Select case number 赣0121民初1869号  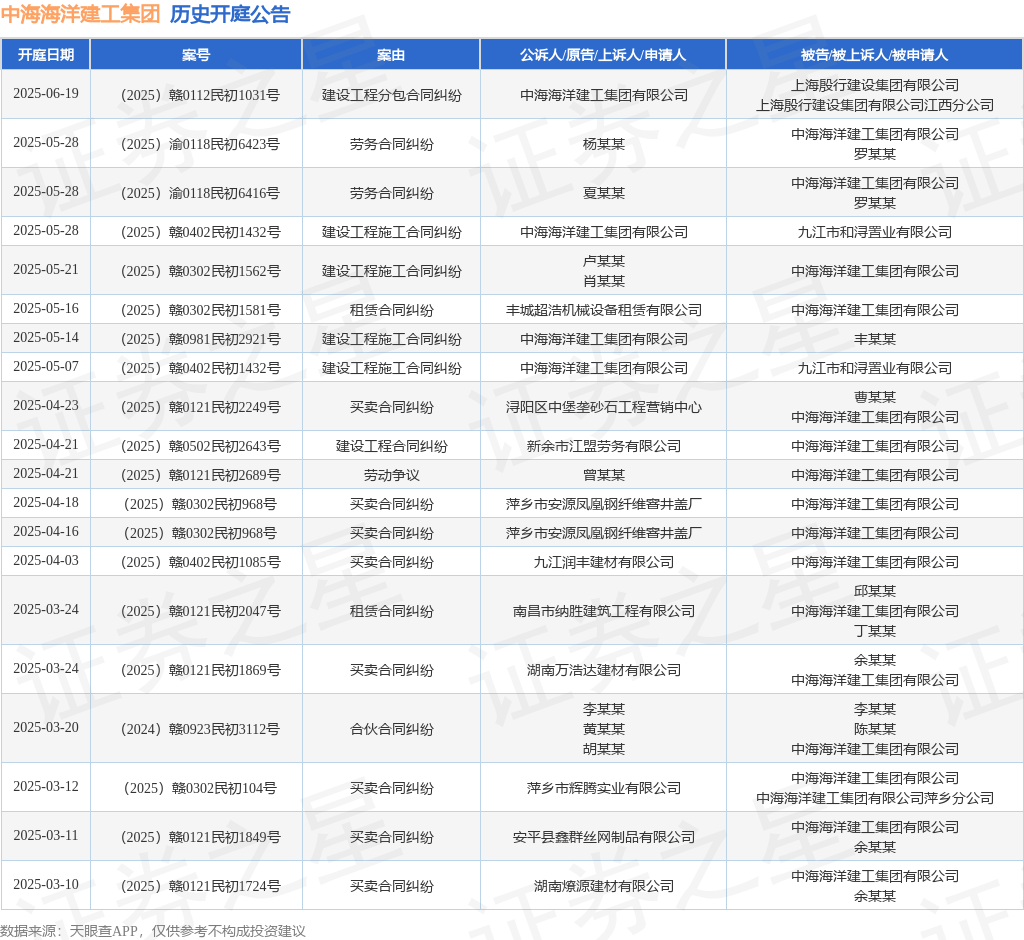[x=200, y=670]
